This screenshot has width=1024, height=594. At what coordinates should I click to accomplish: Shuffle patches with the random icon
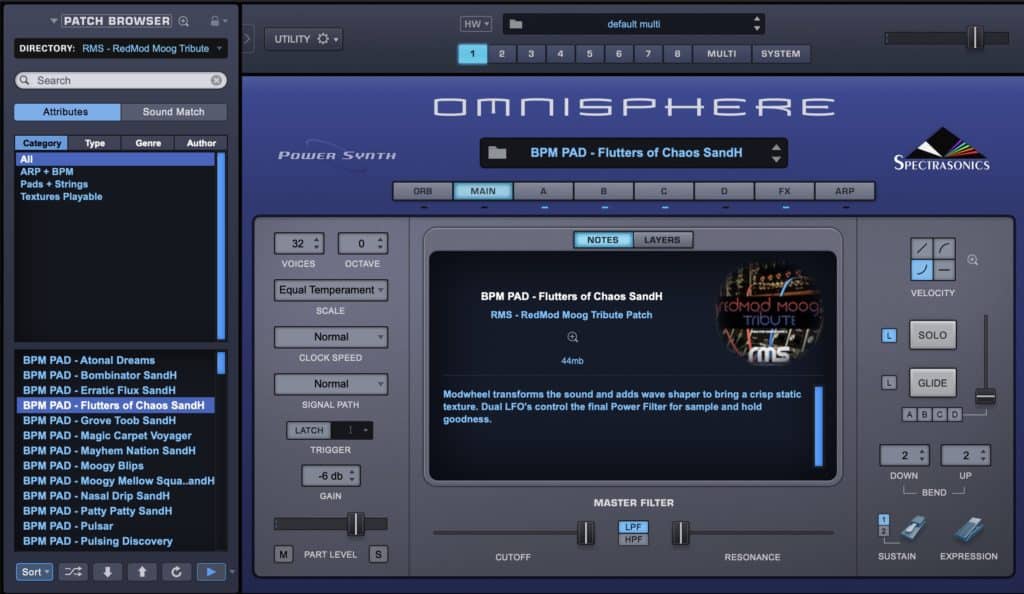point(73,572)
